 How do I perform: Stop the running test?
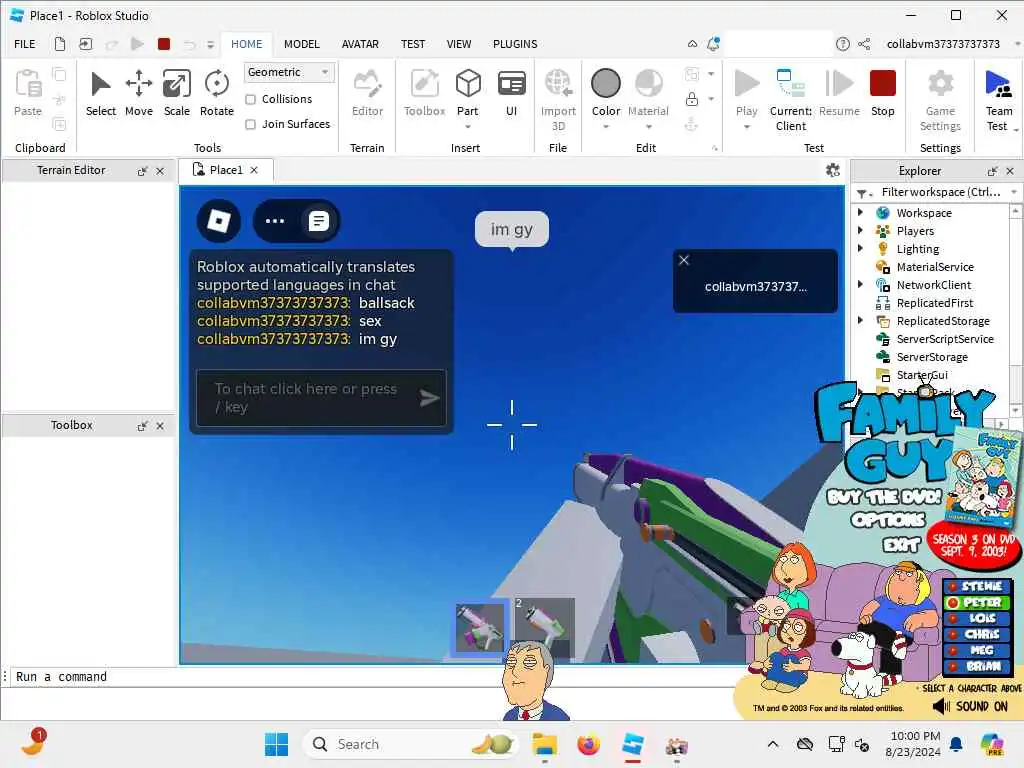point(882,93)
